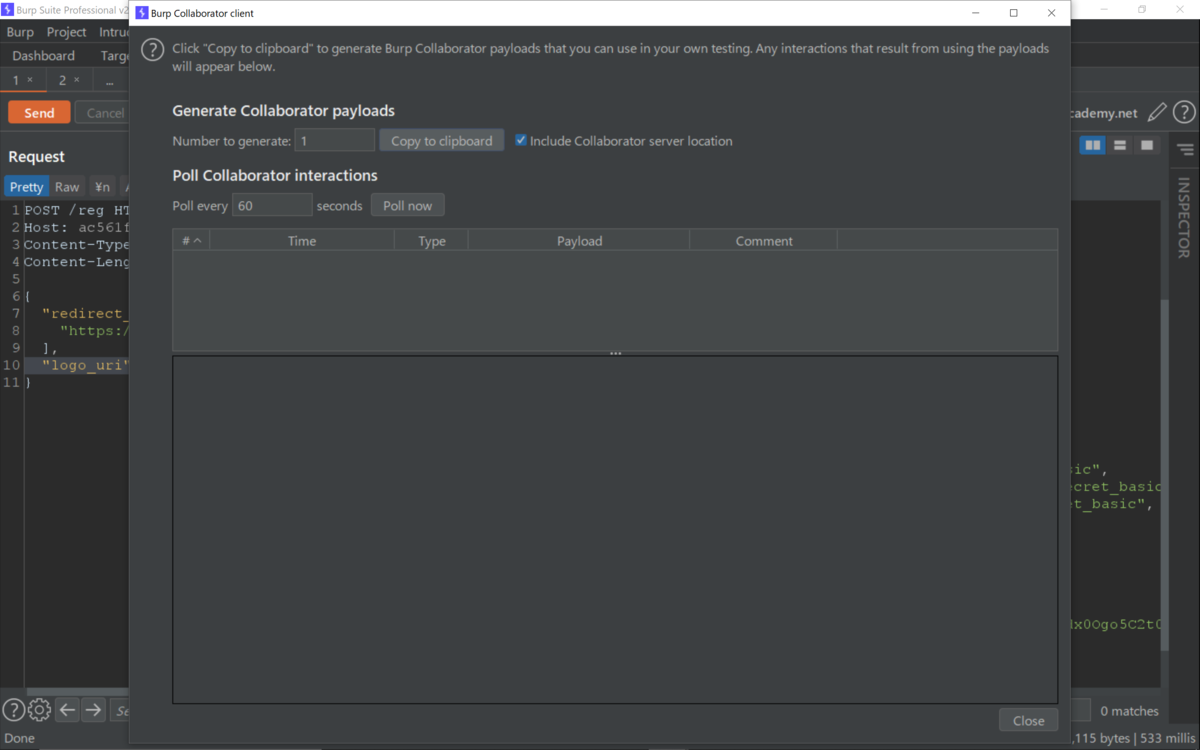Screen dimensions: 1200x750
Task: Toggle Include Collaborator server location checkbox
Action: coord(521,140)
